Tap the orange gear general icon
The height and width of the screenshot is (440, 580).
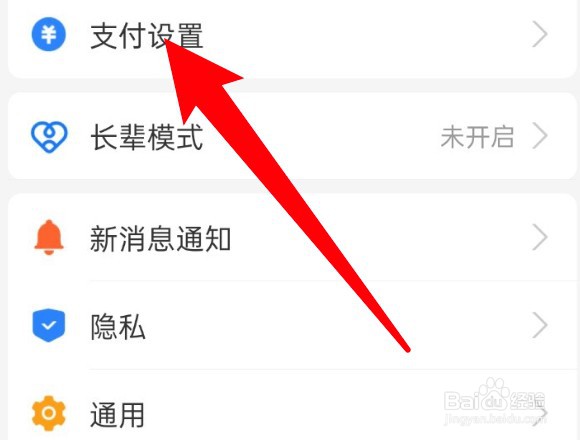48,413
